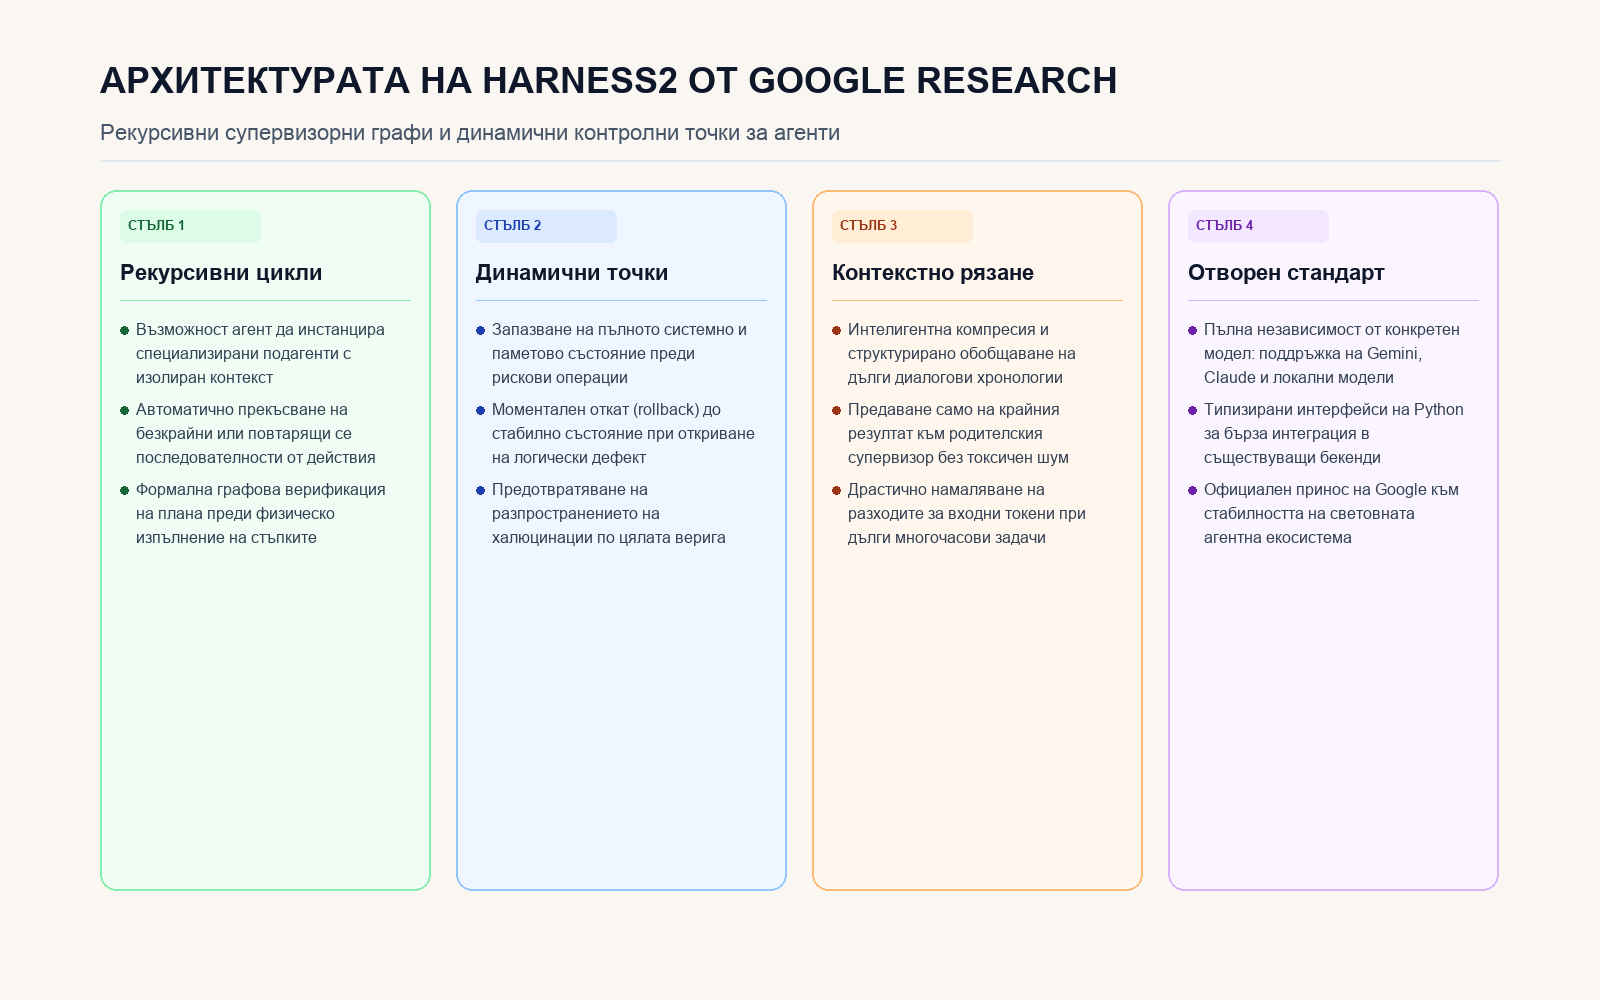
Task: Click the title АРХИТЕКТУРАТА НА HARNESS2 ОТ GOOGLE RESEARCH
Action: coord(608,80)
